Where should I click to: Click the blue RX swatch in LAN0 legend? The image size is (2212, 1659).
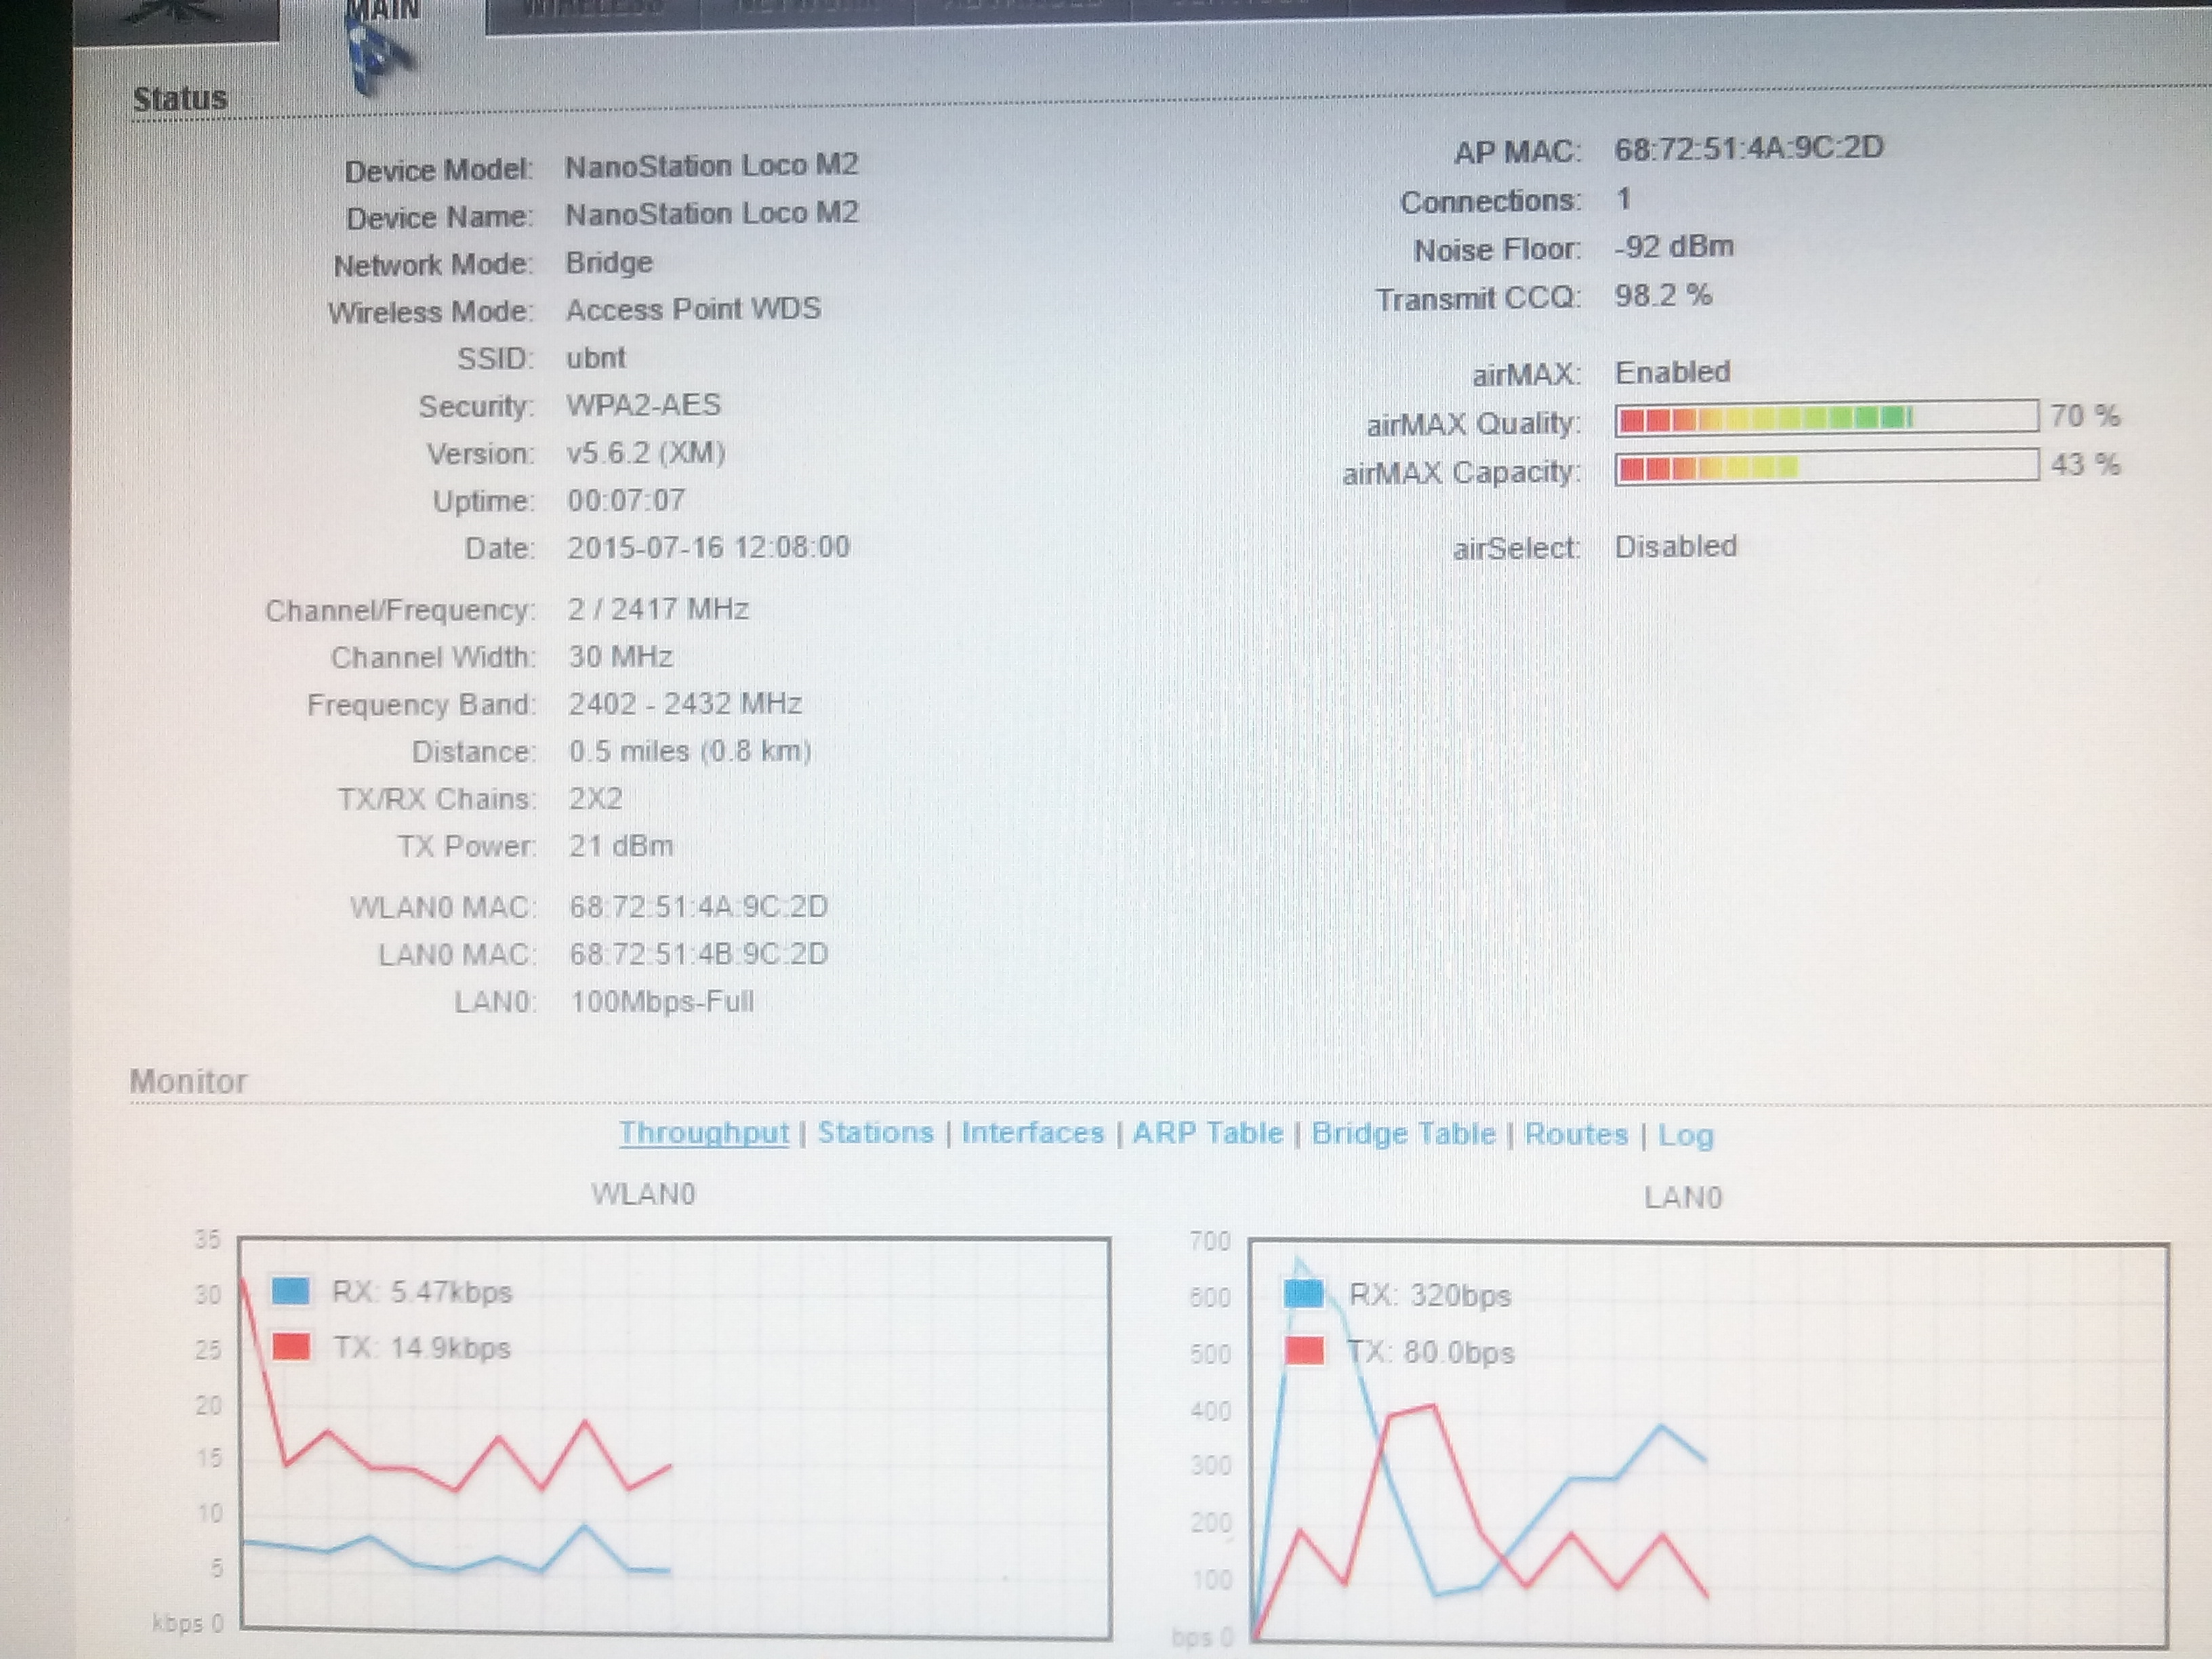click(x=1304, y=1294)
